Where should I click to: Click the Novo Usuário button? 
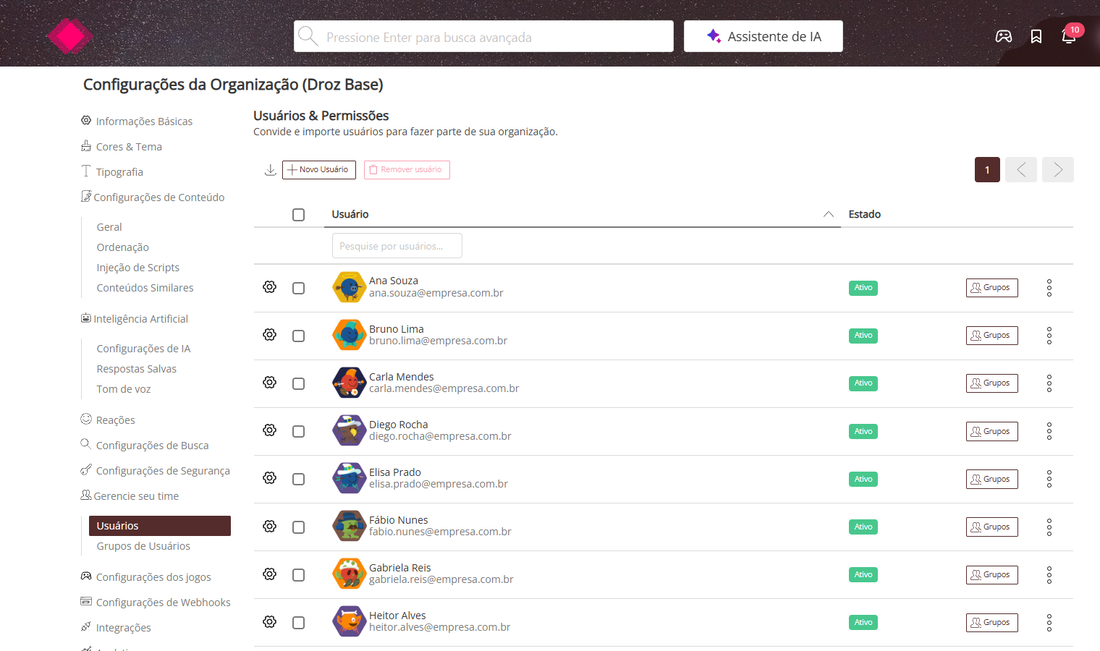click(319, 170)
